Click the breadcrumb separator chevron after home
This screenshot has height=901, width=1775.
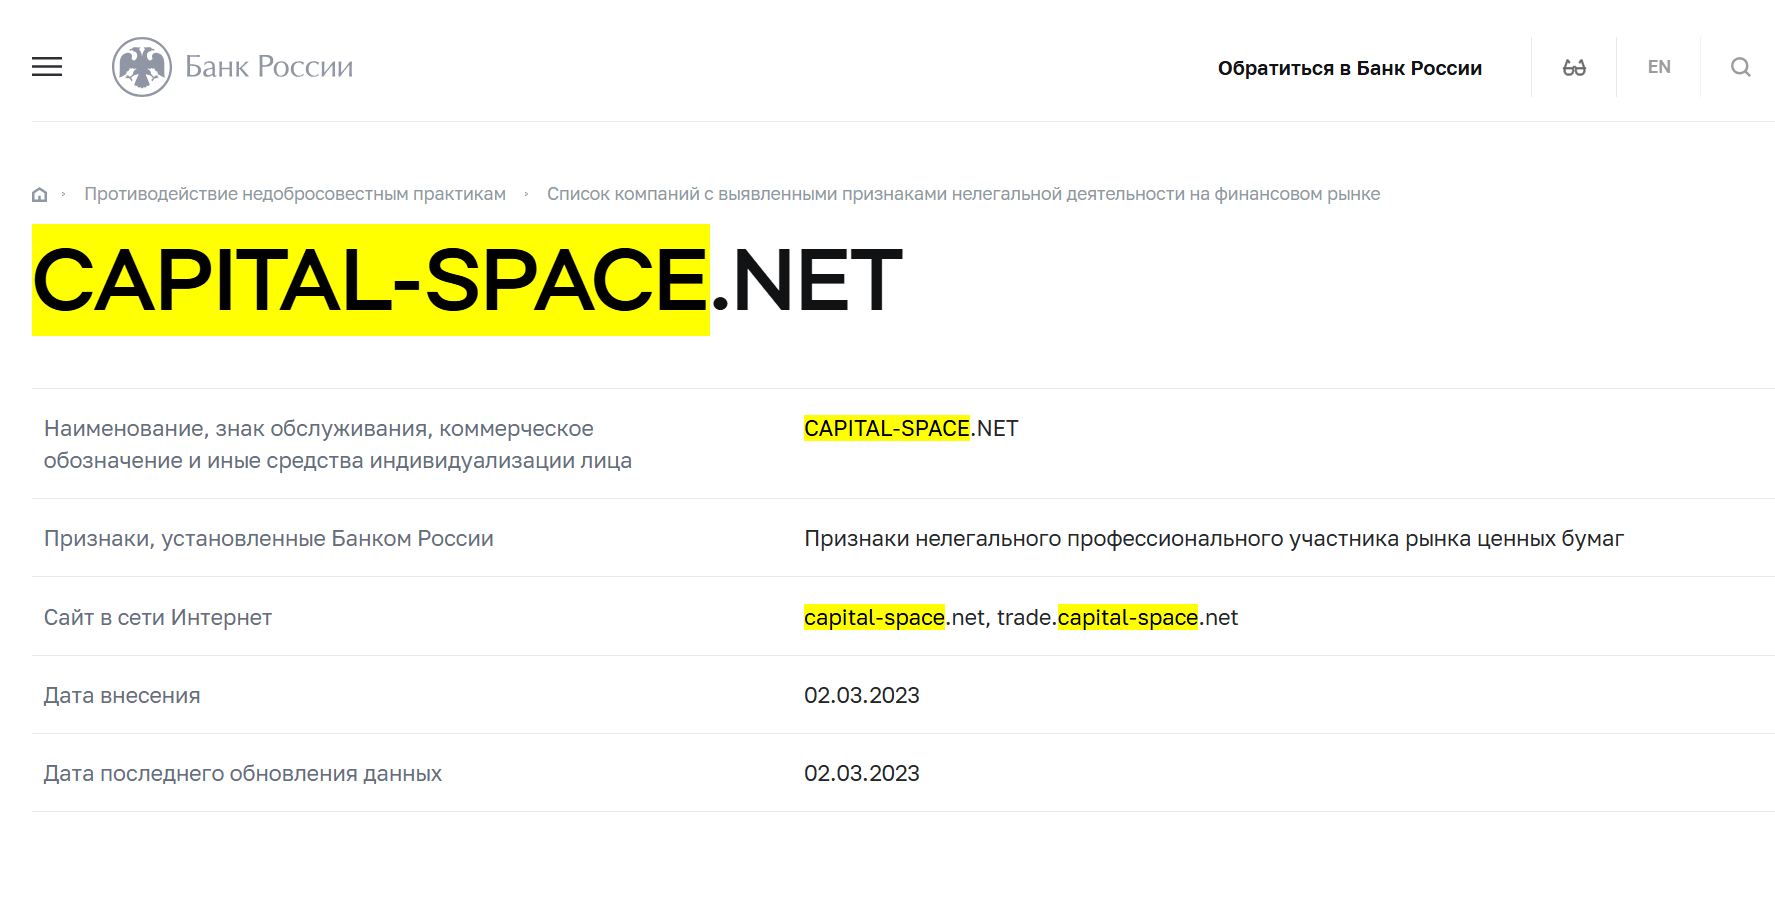(64, 193)
